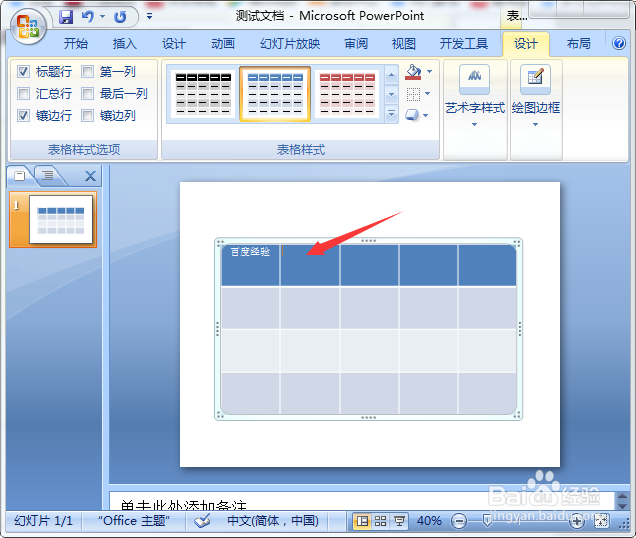Redo the last action
636x538 pixels.
(x=120, y=17)
